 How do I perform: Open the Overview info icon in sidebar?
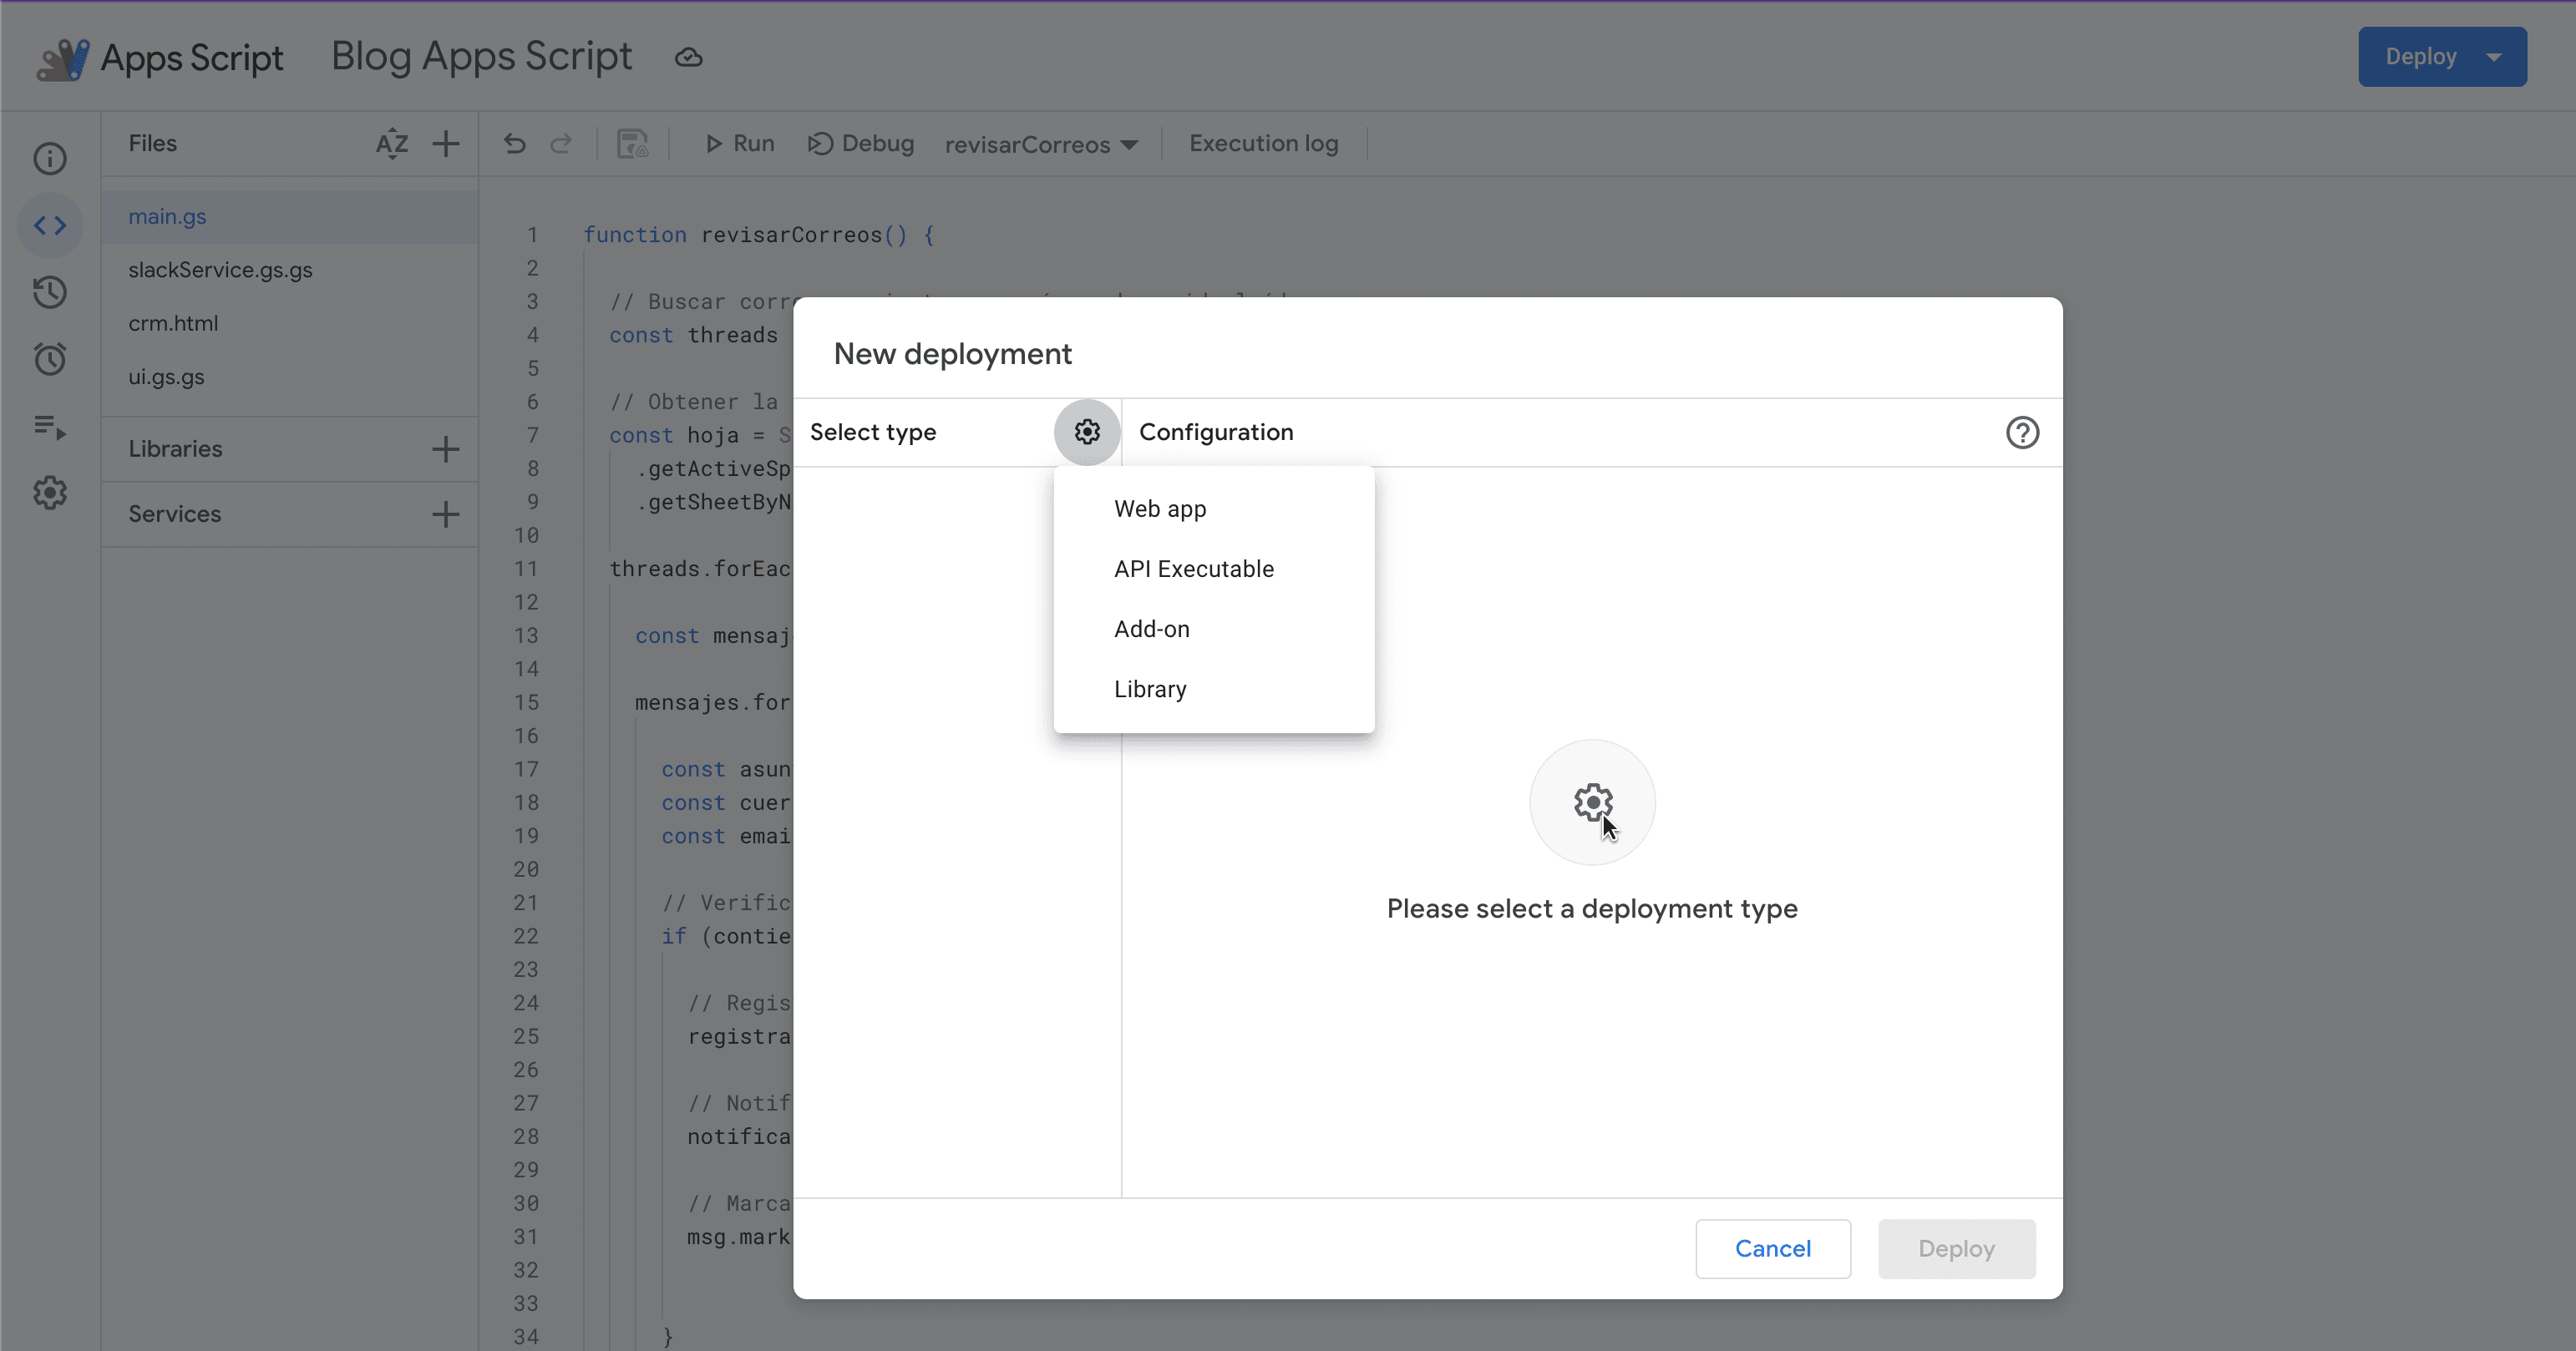[x=50, y=158]
